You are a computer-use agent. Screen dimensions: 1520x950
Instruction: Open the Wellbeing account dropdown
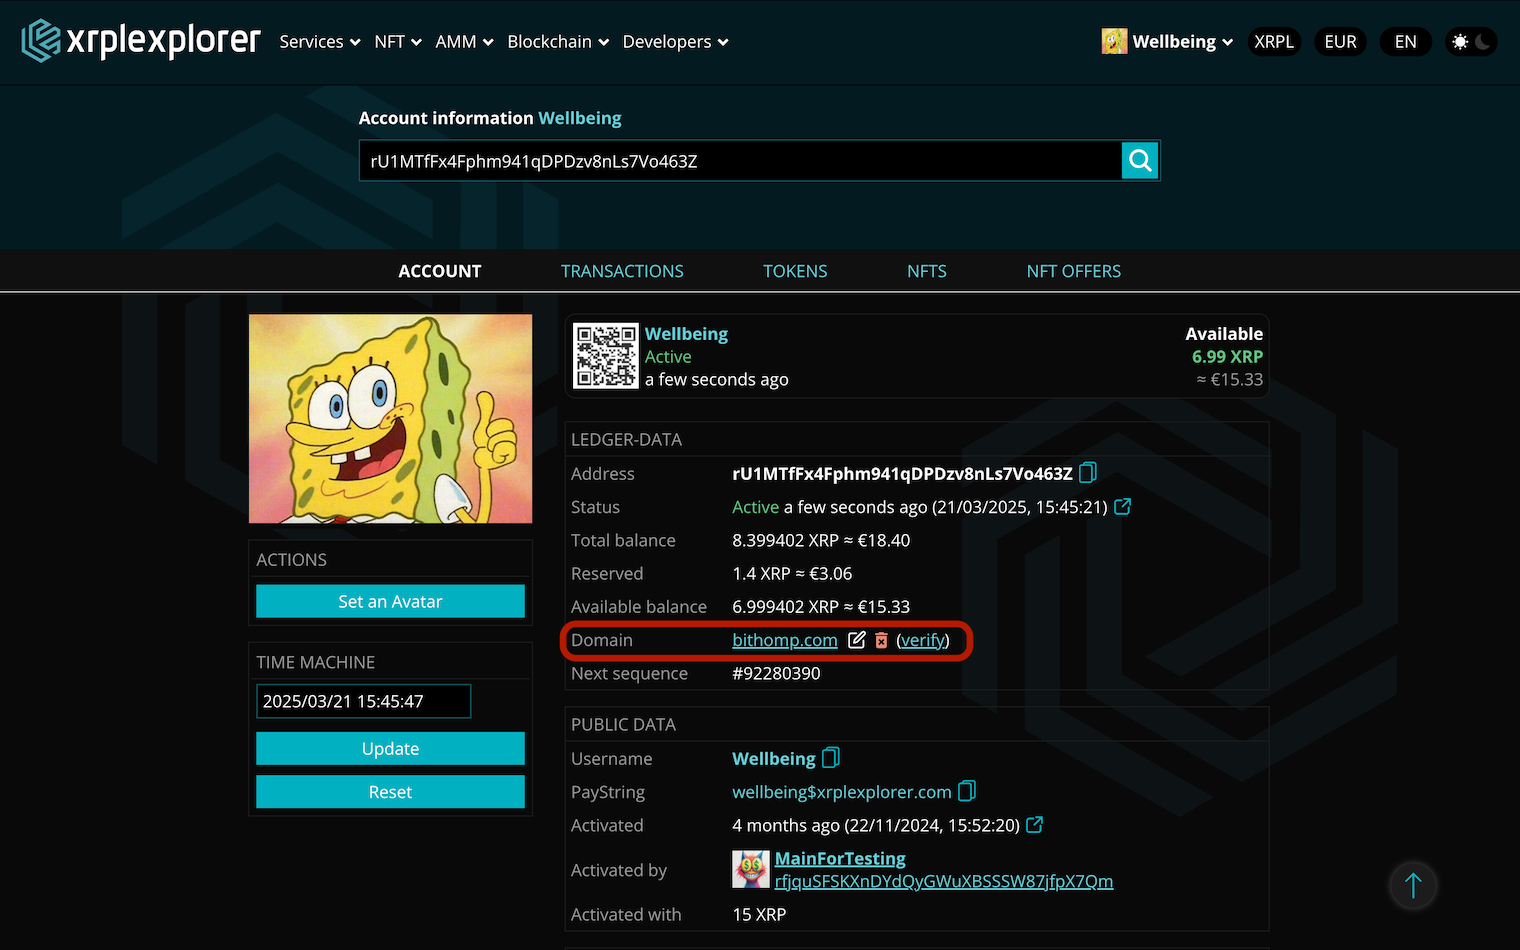click(1174, 41)
